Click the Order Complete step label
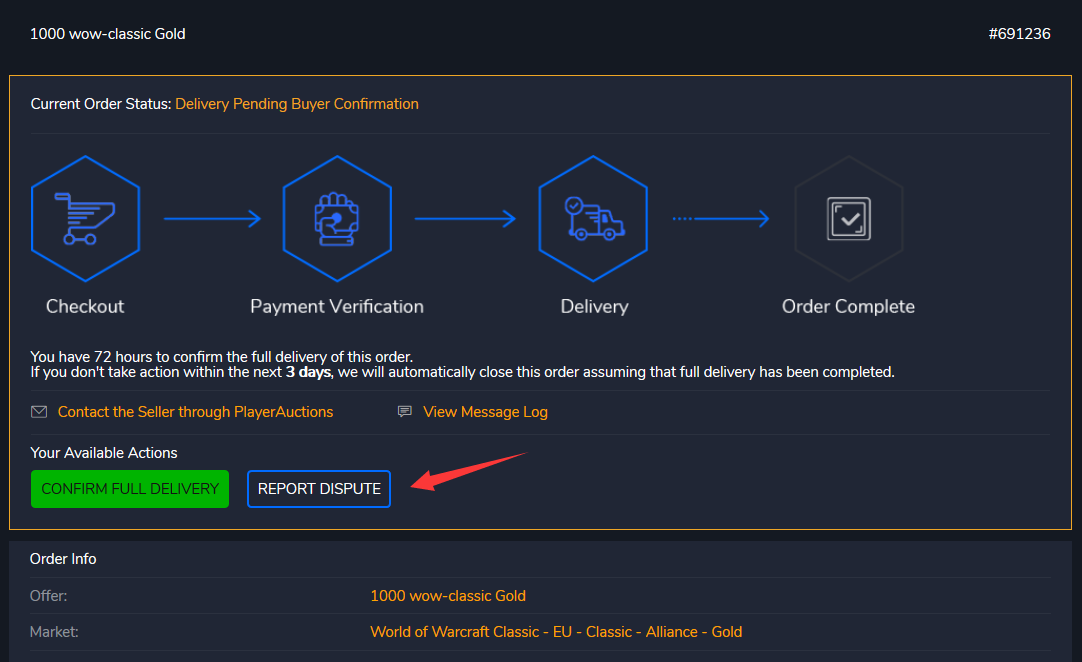 (848, 307)
